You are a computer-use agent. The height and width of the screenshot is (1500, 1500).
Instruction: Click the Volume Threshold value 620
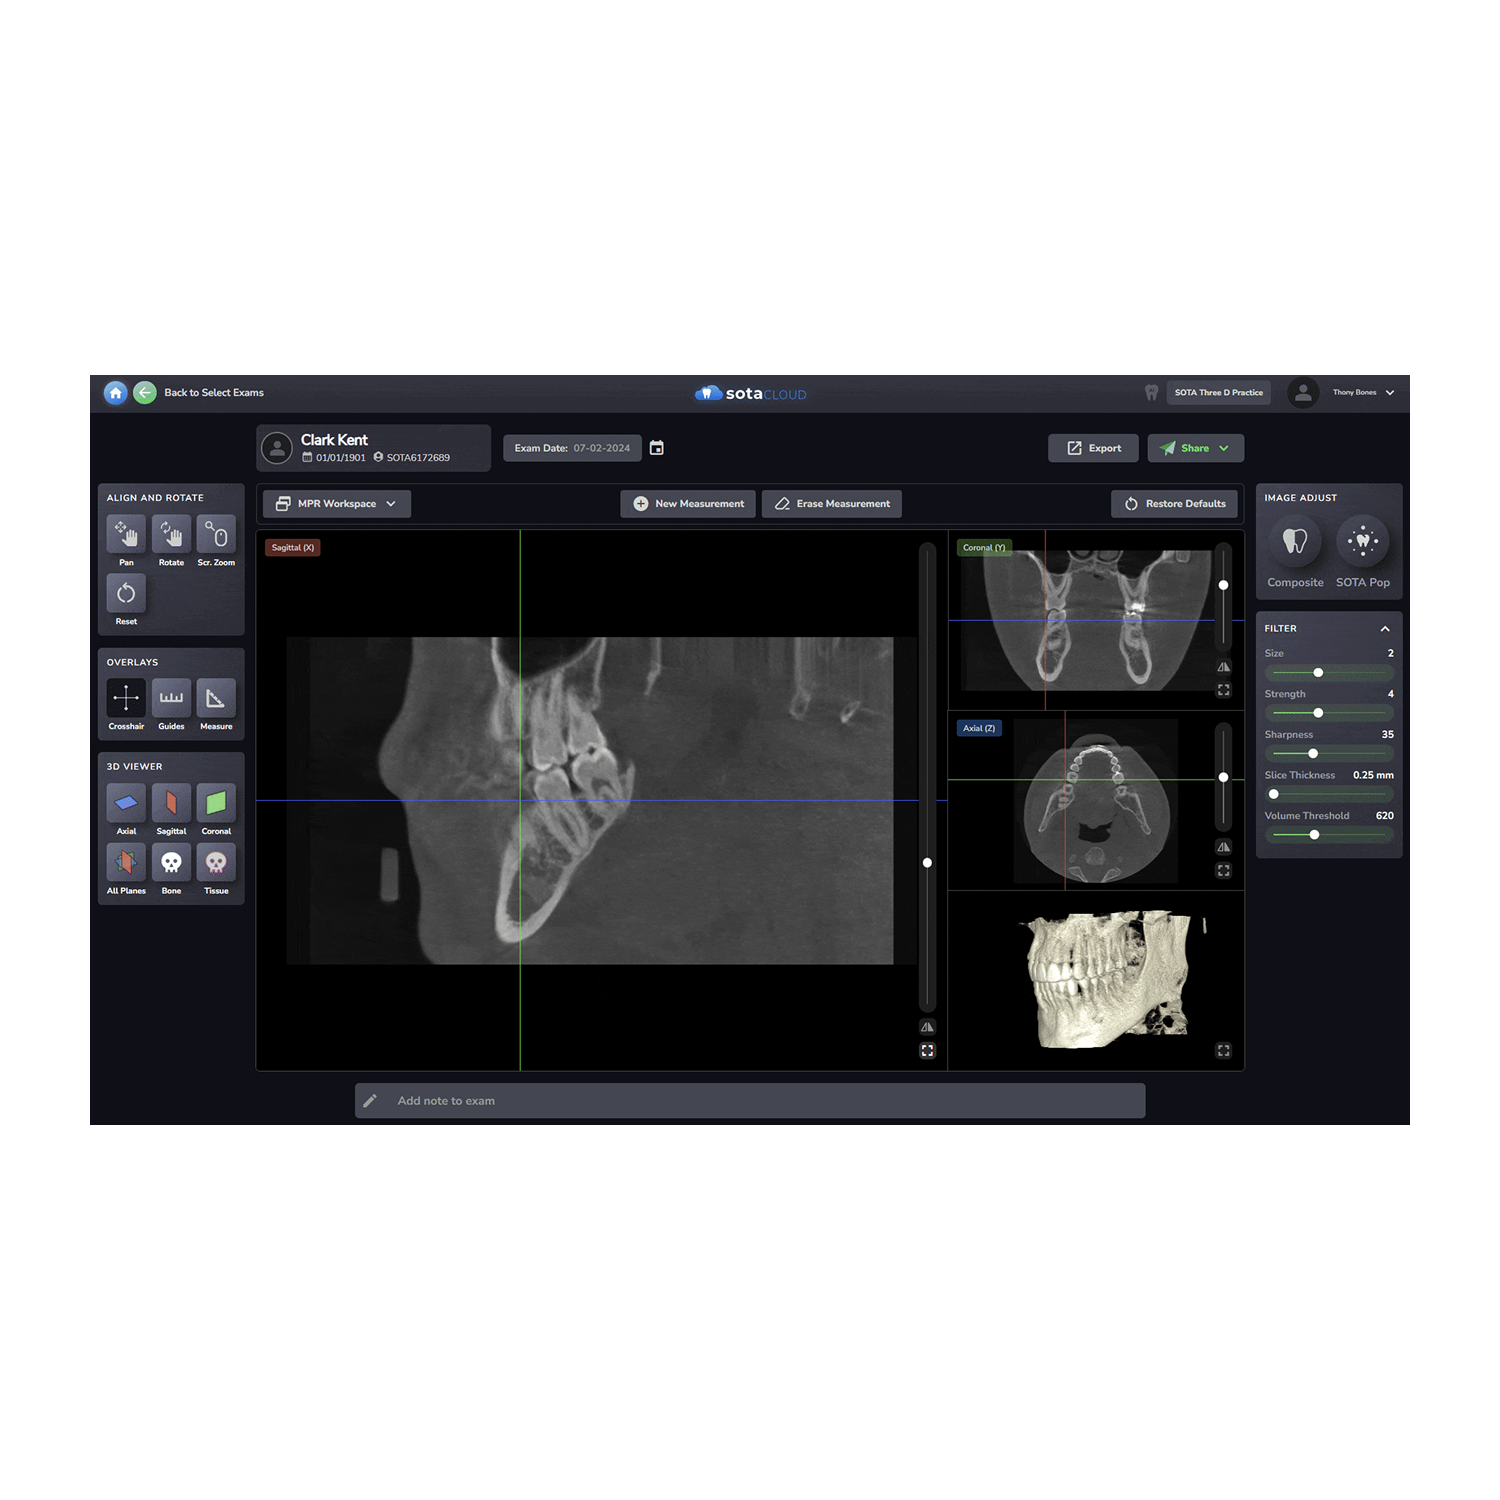(x=1385, y=816)
